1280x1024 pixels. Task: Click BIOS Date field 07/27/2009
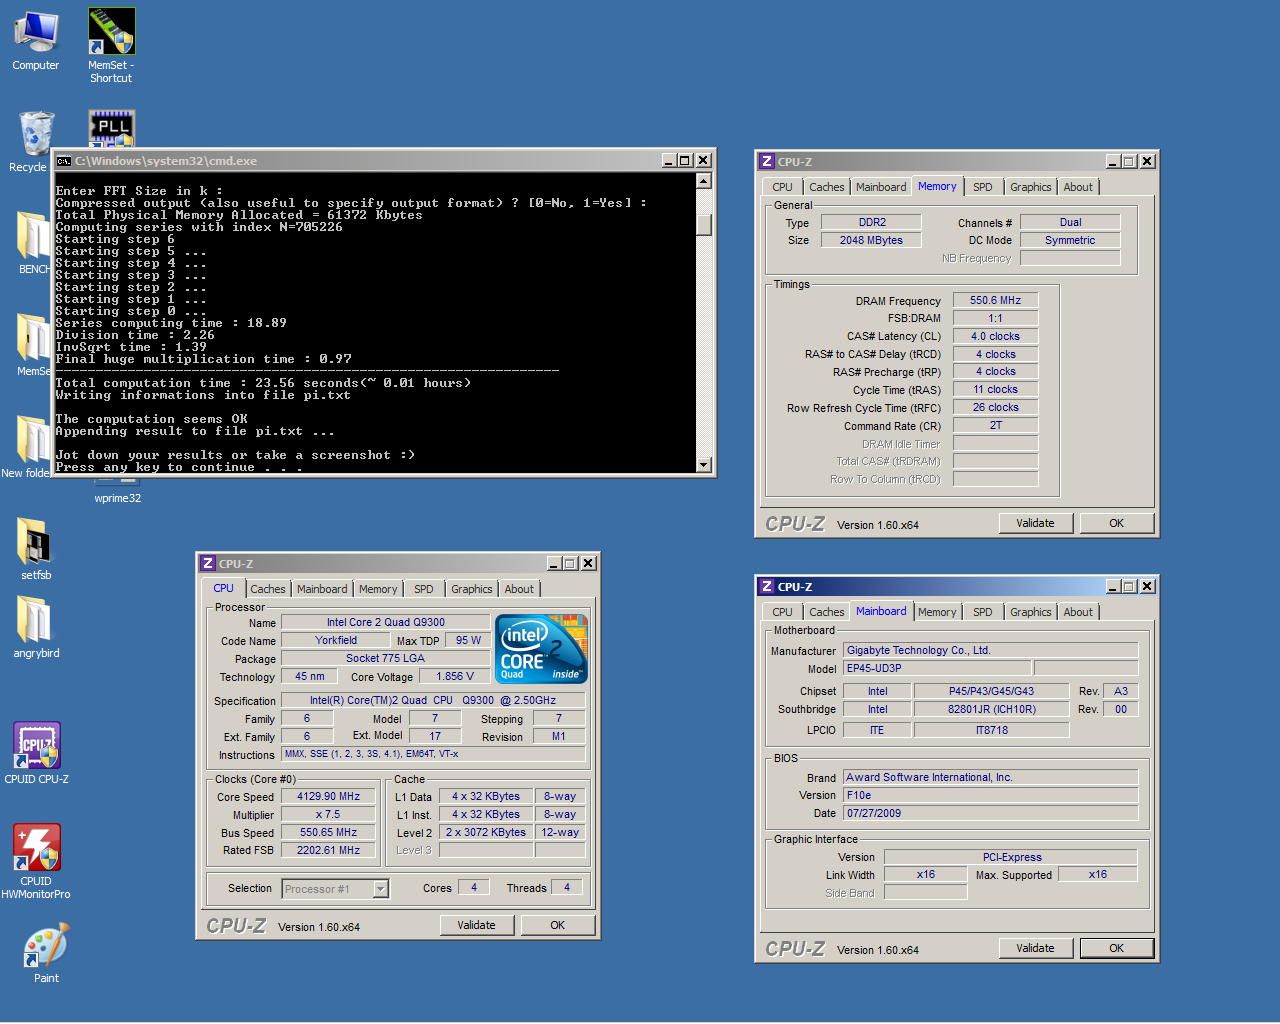(991, 813)
